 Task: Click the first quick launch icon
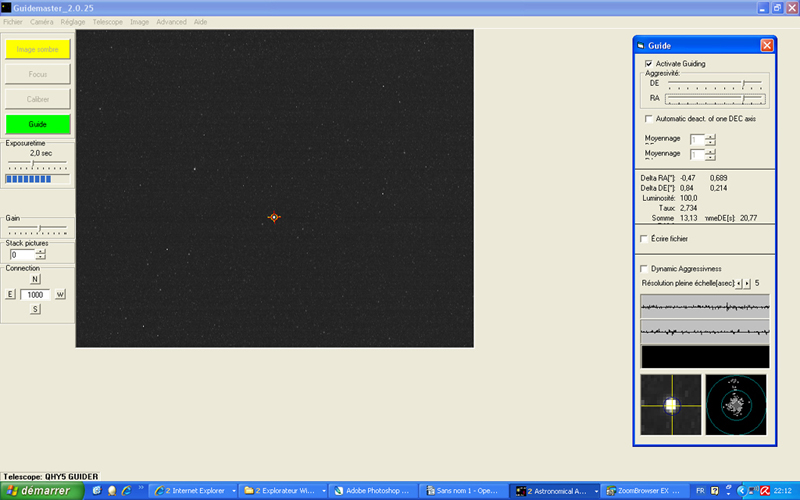(x=96, y=491)
